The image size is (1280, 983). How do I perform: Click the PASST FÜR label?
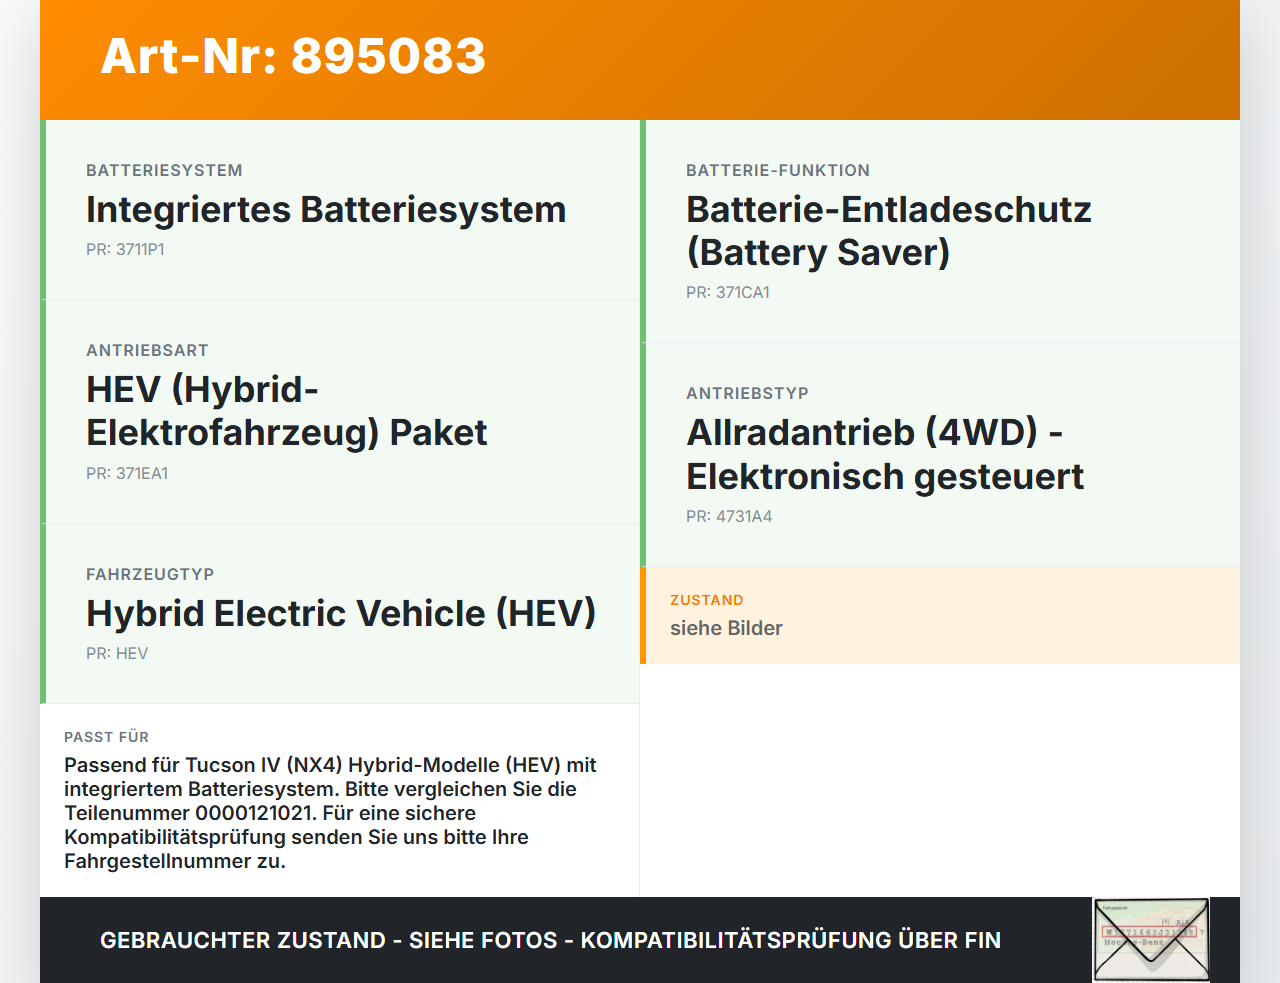tap(106, 737)
